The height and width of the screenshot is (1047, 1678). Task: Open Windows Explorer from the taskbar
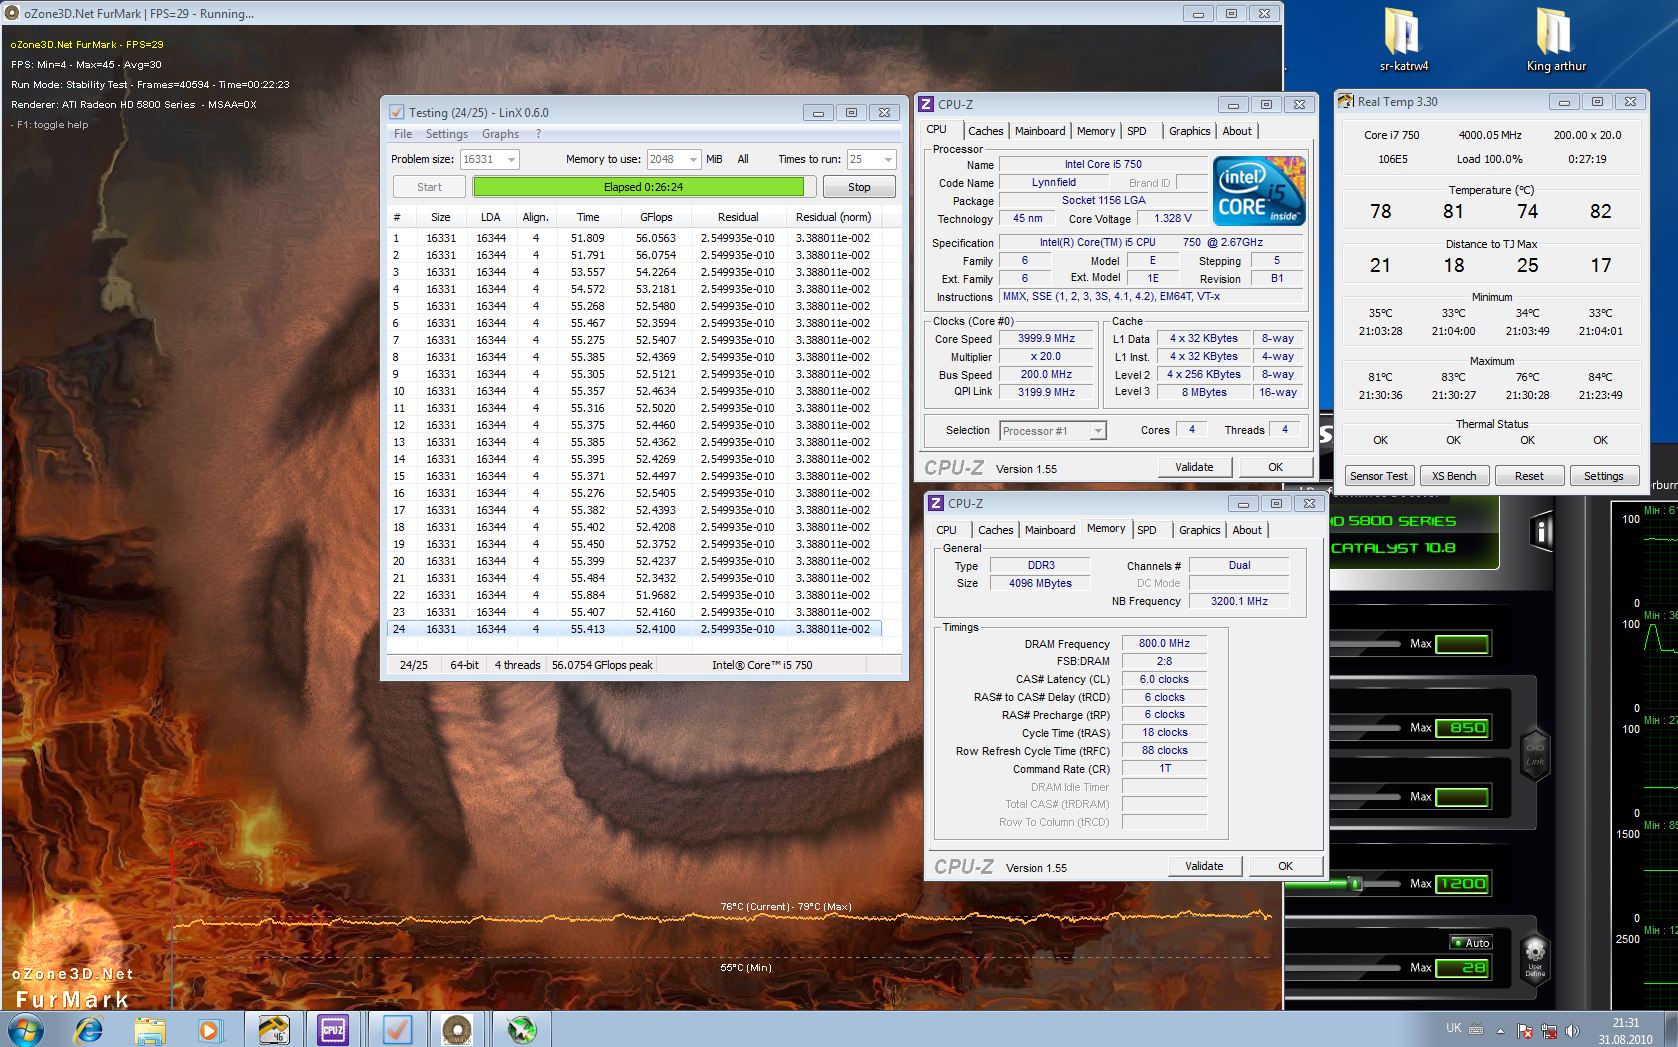click(x=150, y=1029)
